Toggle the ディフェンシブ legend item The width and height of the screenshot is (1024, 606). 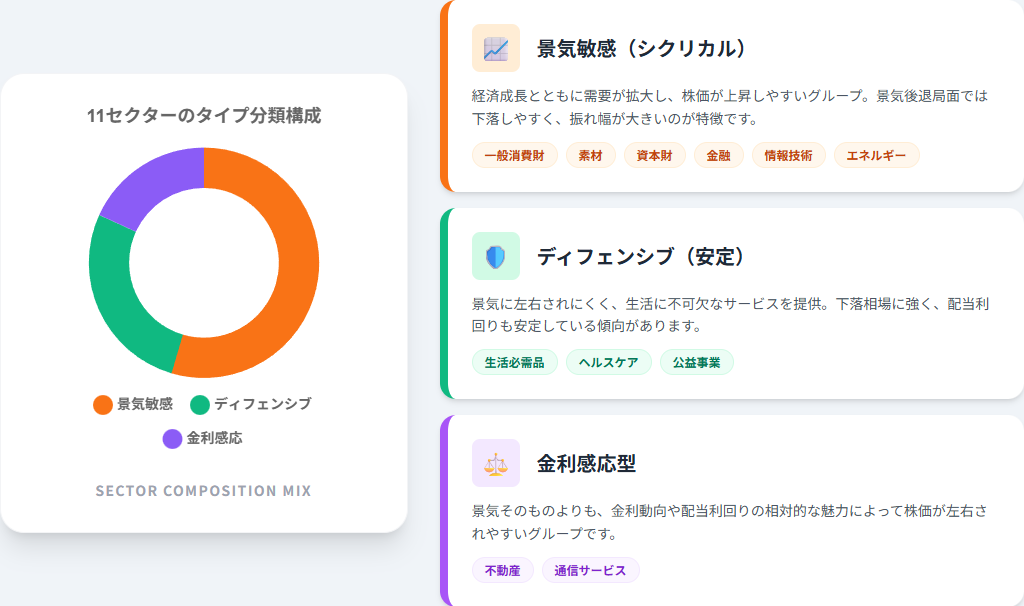pos(251,404)
